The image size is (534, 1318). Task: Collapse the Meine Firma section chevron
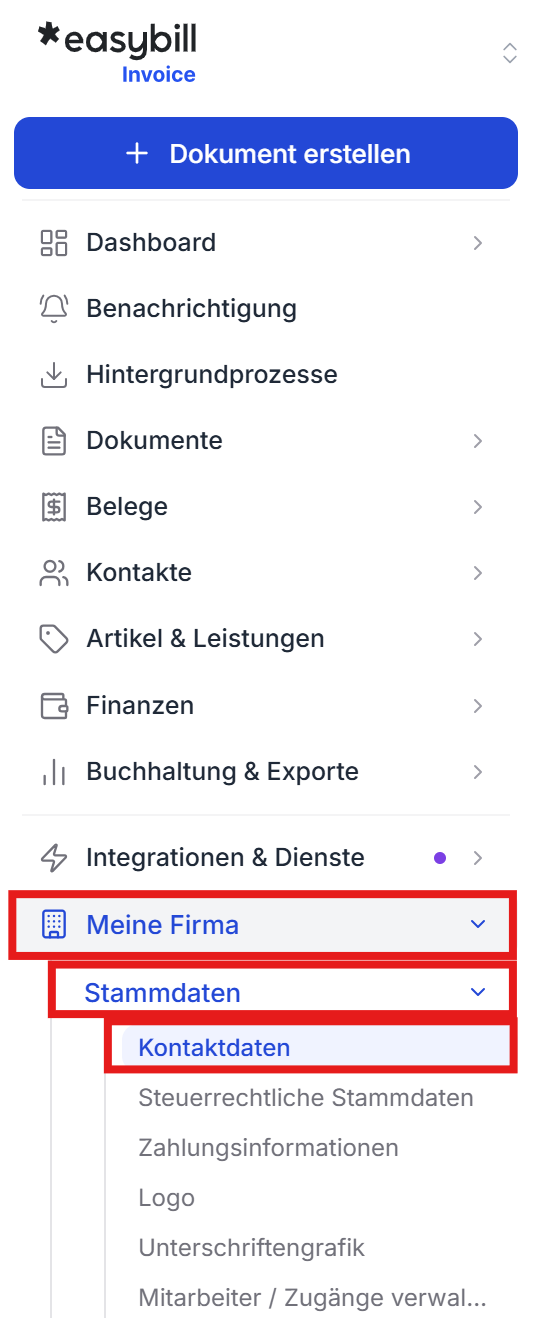tap(478, 924)
